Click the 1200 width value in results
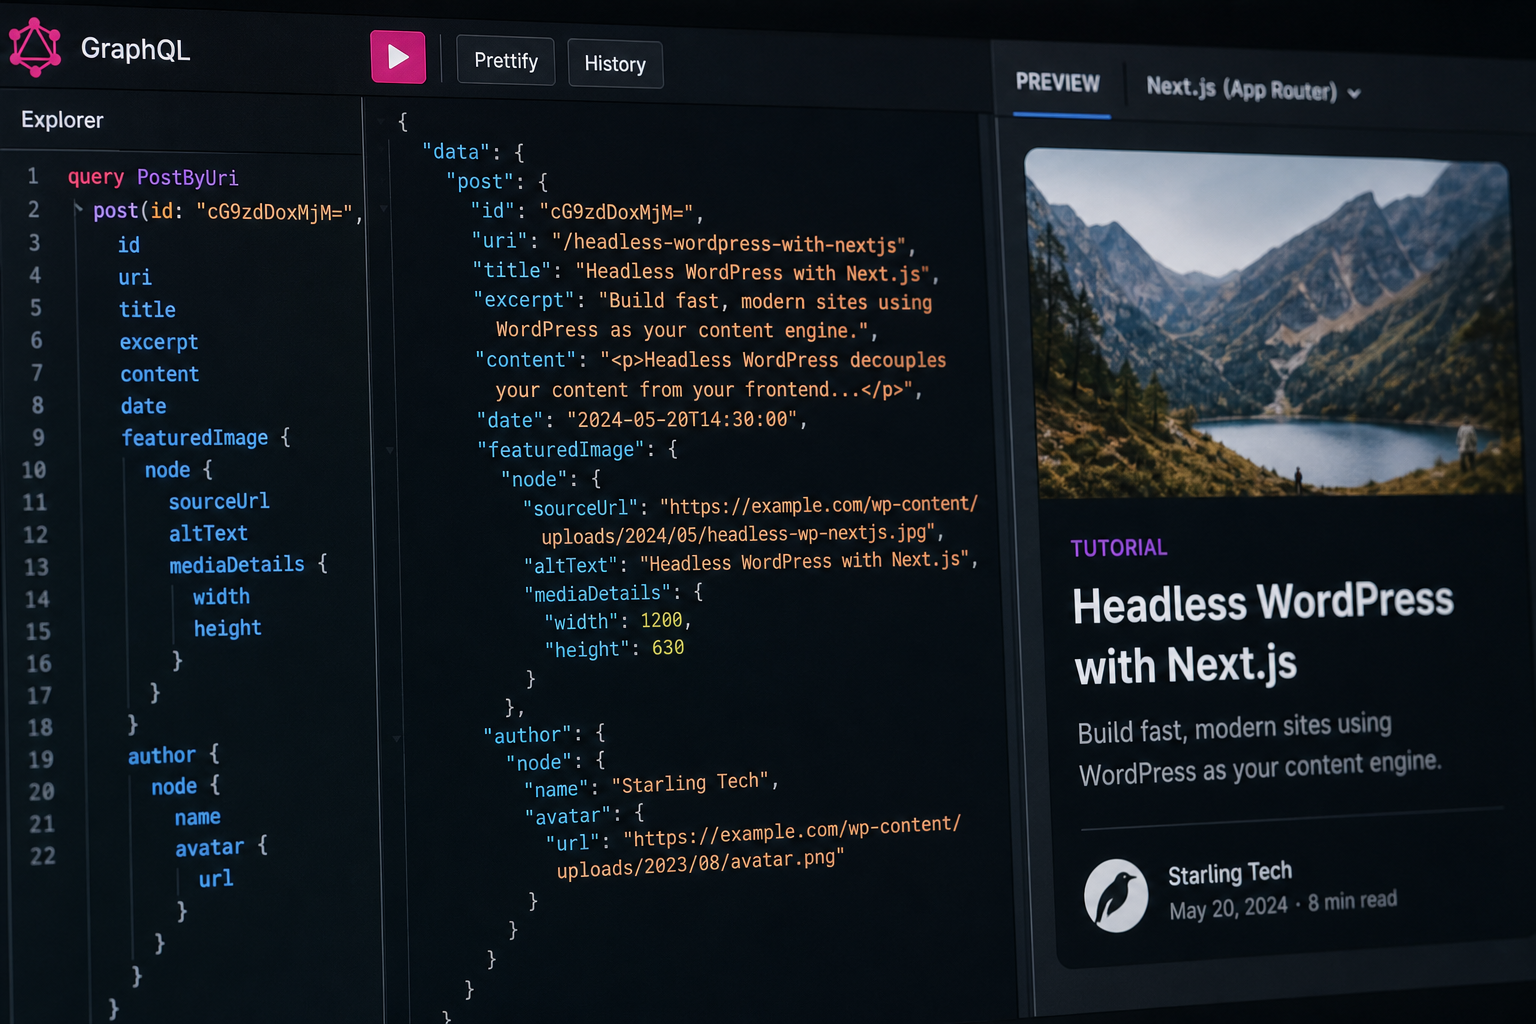This screenshot has height=1024, width=1536. coord(661,621)
